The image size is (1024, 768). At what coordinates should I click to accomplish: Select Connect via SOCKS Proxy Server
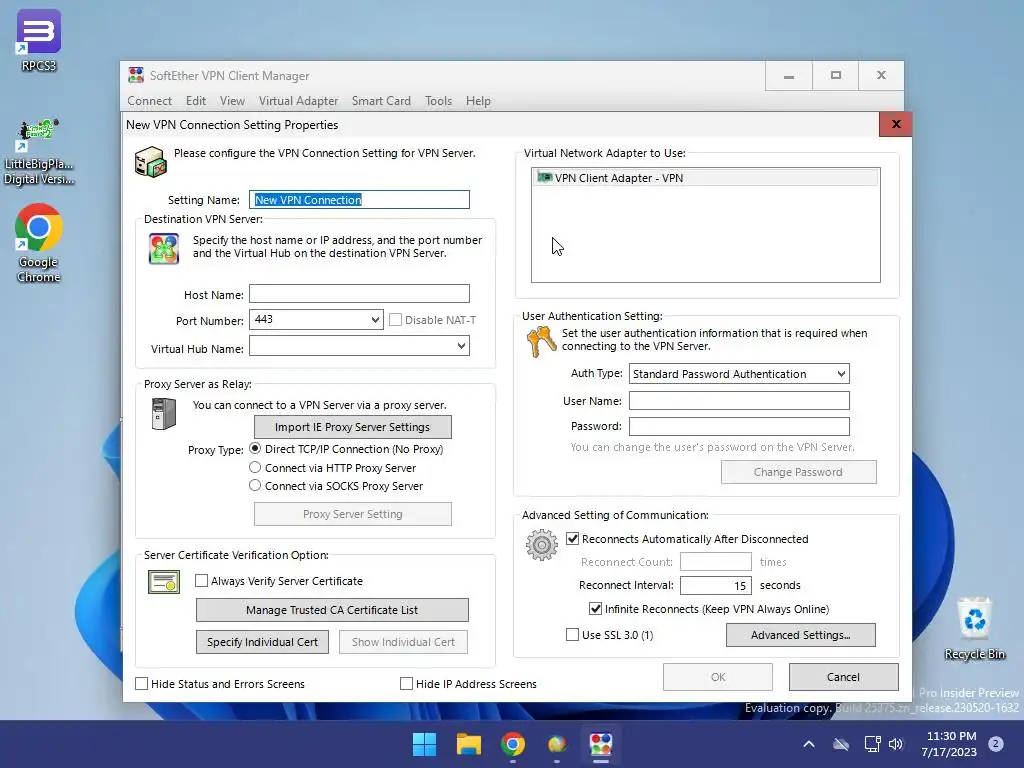click(255, 485)
